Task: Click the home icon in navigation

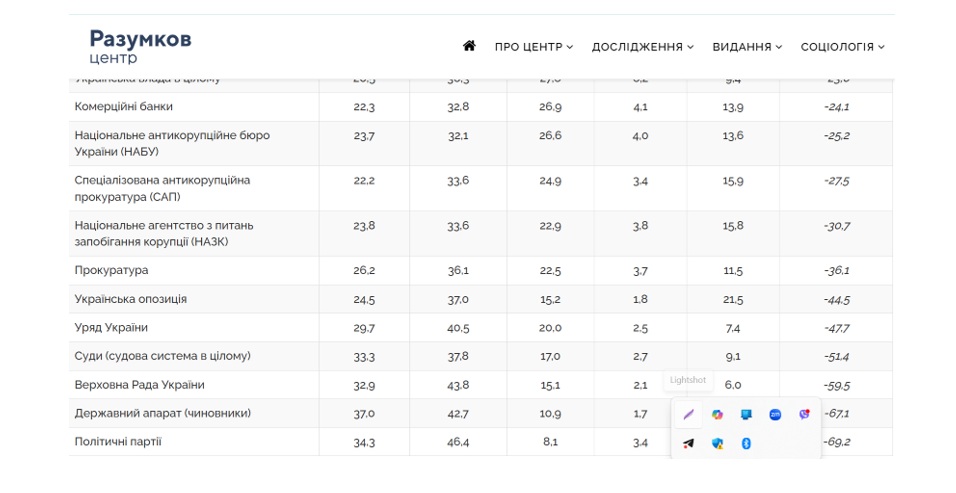Action: pos(469,46)
